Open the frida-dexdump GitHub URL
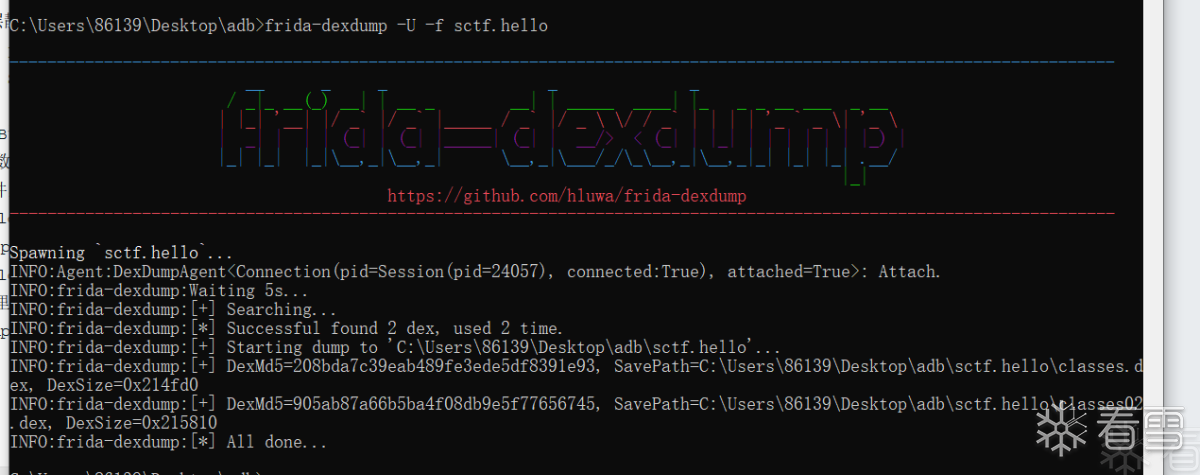The image size is (1200, 475). pyautogui.click(x=567, y=197)
